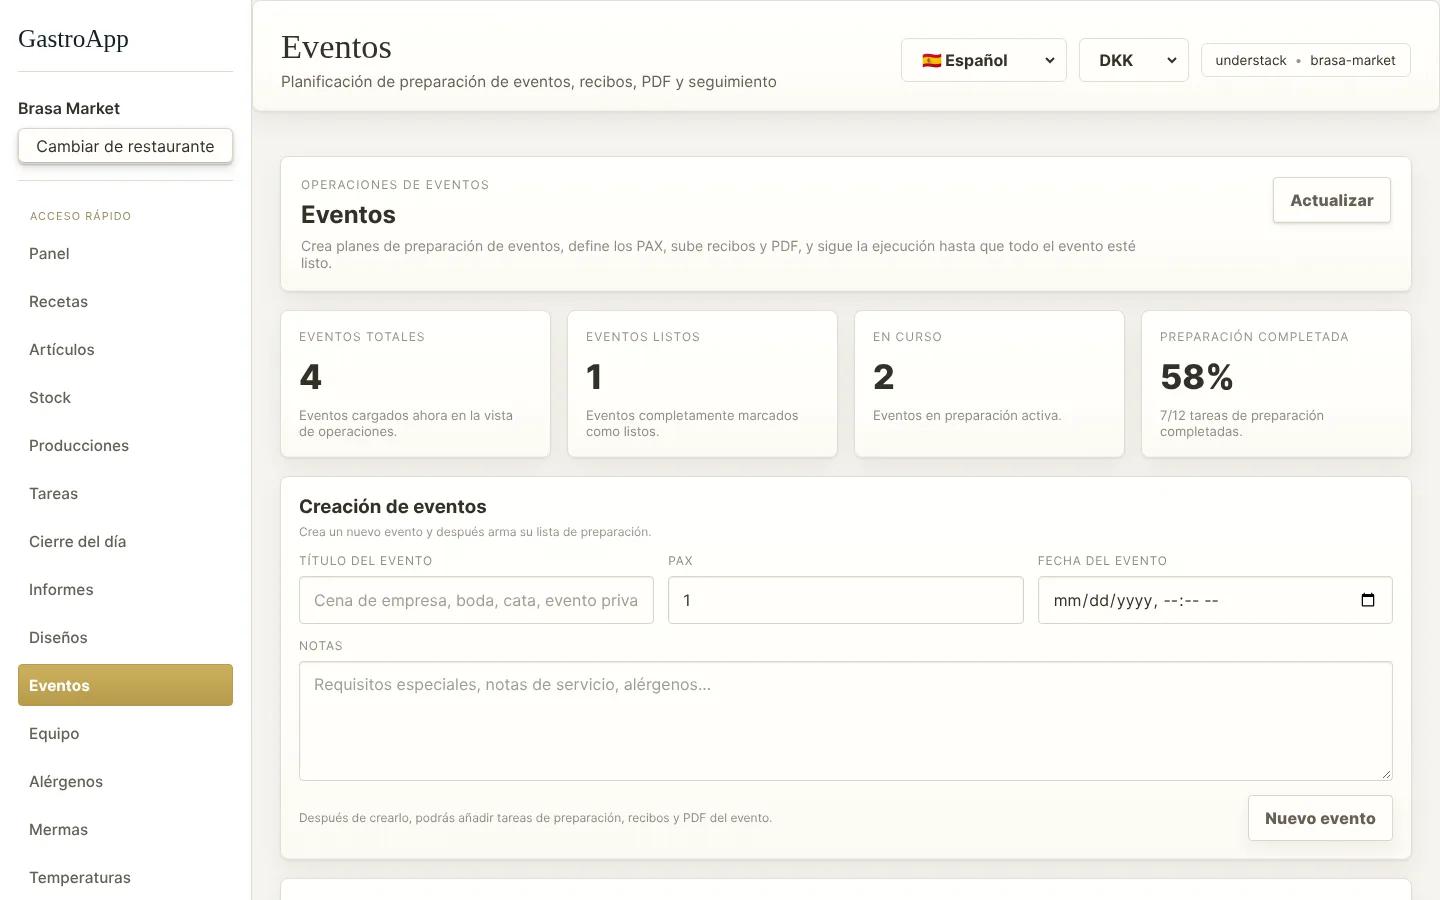Image resolution: width=1440 pixels, height=900 pixels.
Task: Go to Informes in the sidebar
Action: (x=125, y=590)
